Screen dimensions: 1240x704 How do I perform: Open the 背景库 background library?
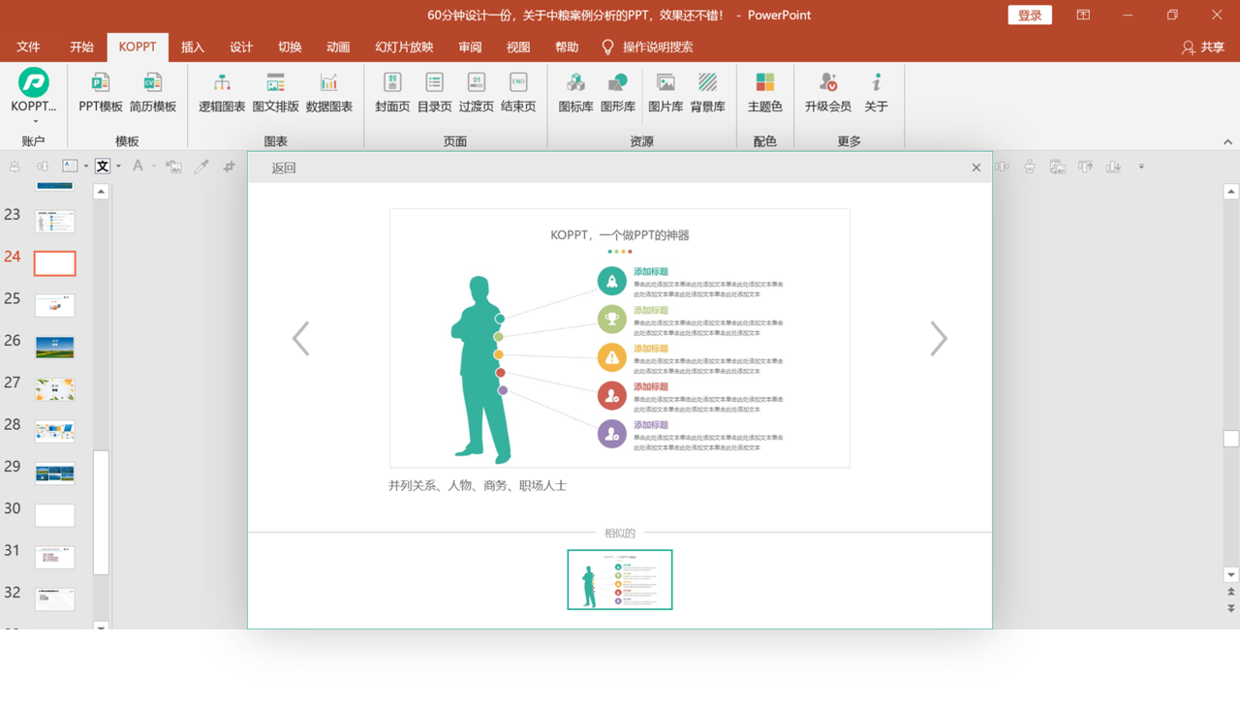point(707,92)
